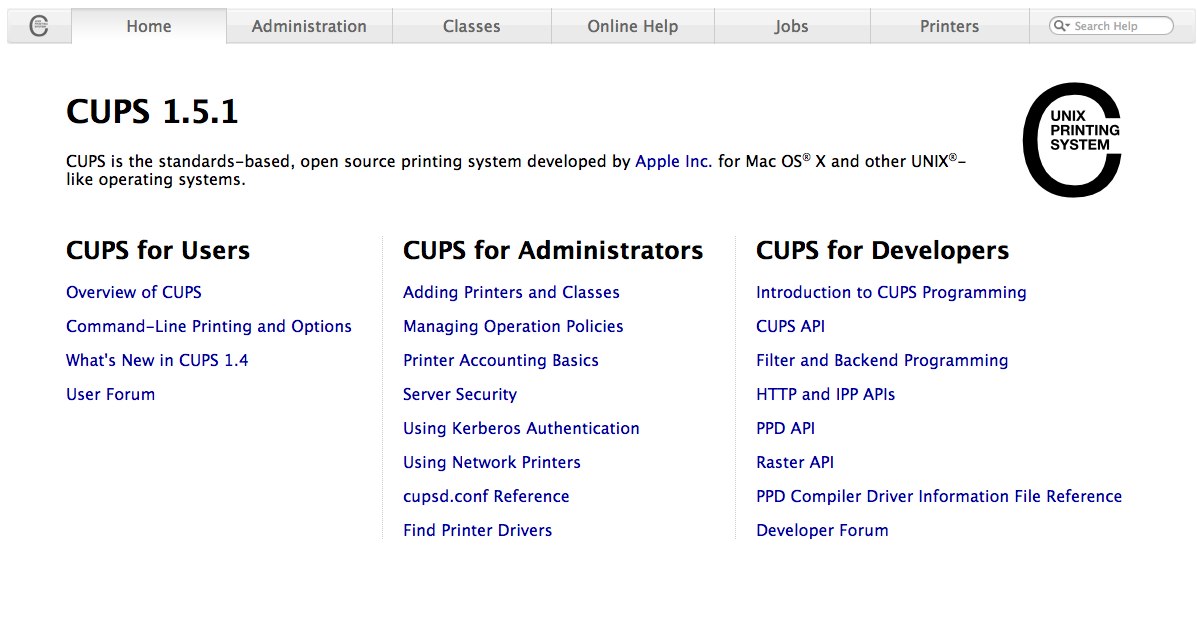Click the magnifier icon in the Search Help field
1197x641 pixels.
click(x=1061, y=26)
